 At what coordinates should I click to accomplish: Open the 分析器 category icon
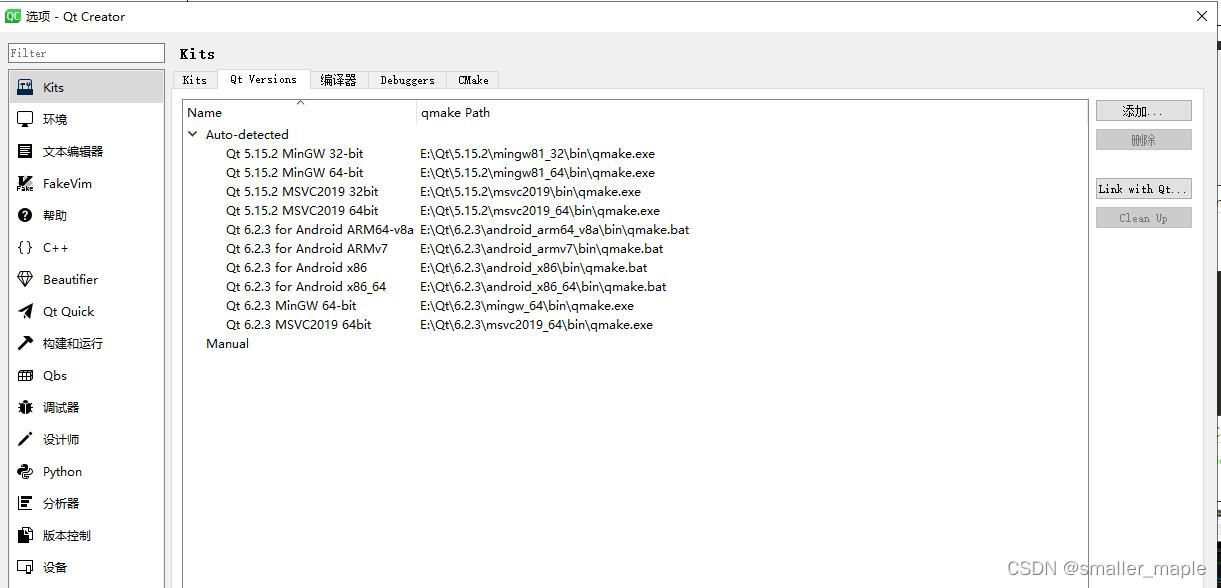(x=25, y=503)
